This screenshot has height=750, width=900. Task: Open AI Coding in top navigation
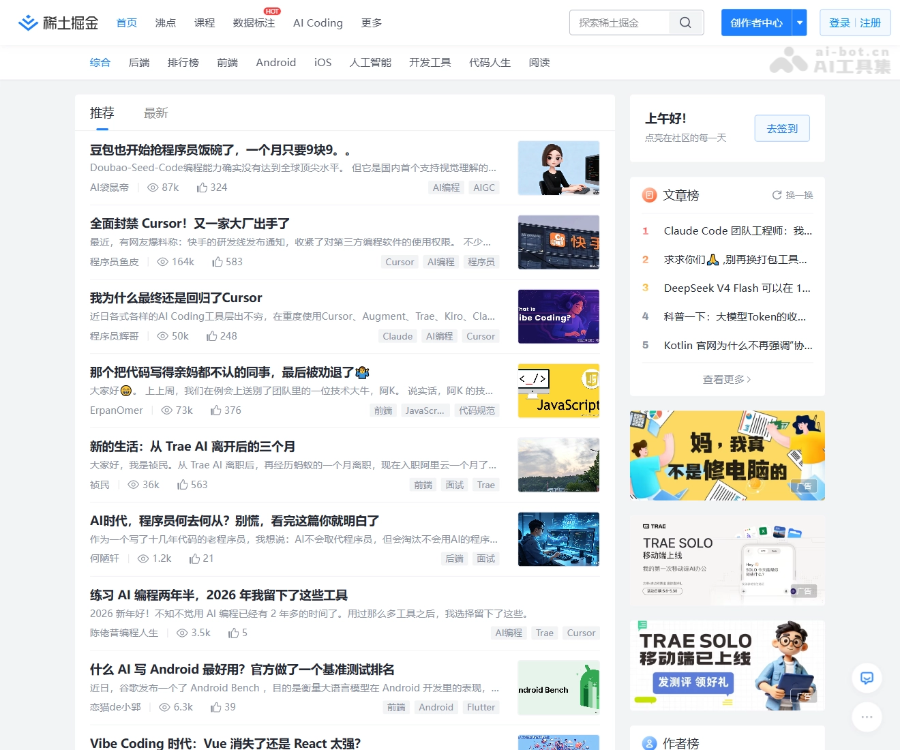point(317,23)
